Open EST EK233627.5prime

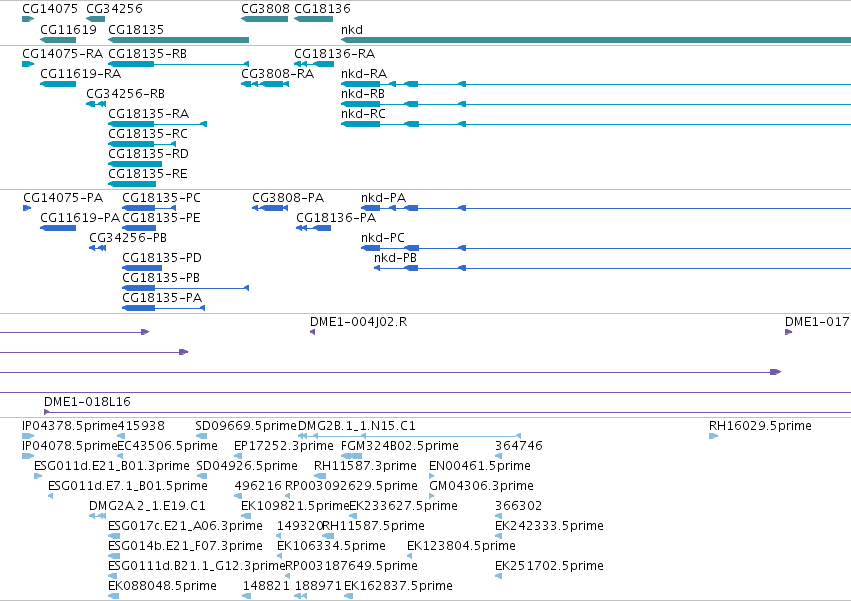tap(403, 507)
